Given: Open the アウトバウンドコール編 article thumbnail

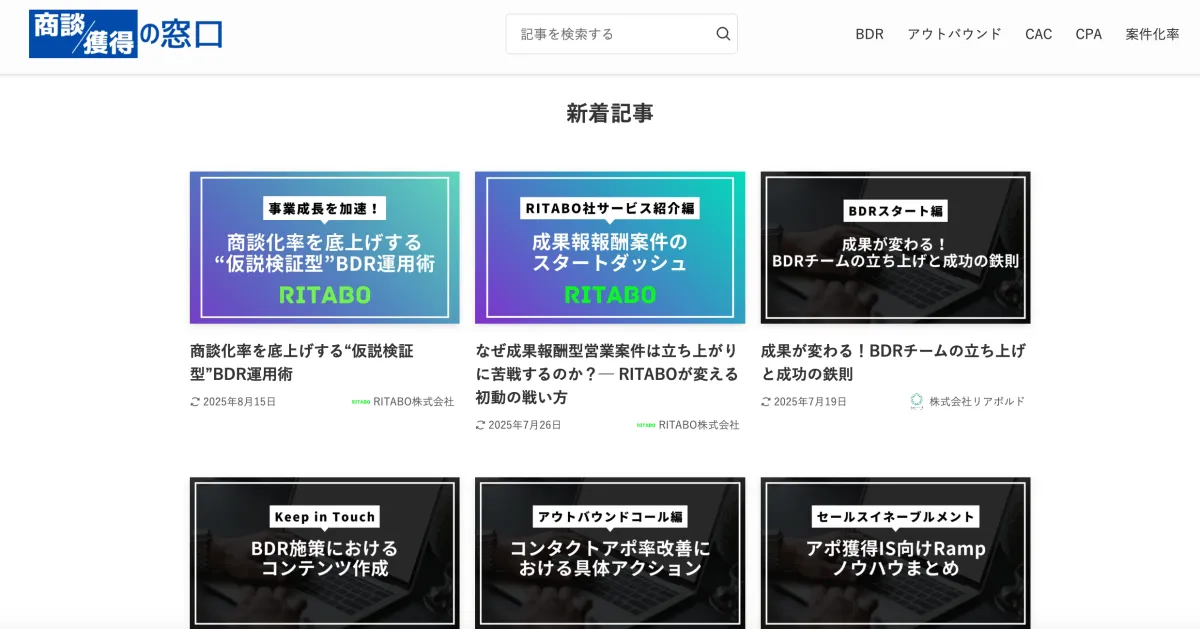Looking at the screenshot, I should [609, 553].
